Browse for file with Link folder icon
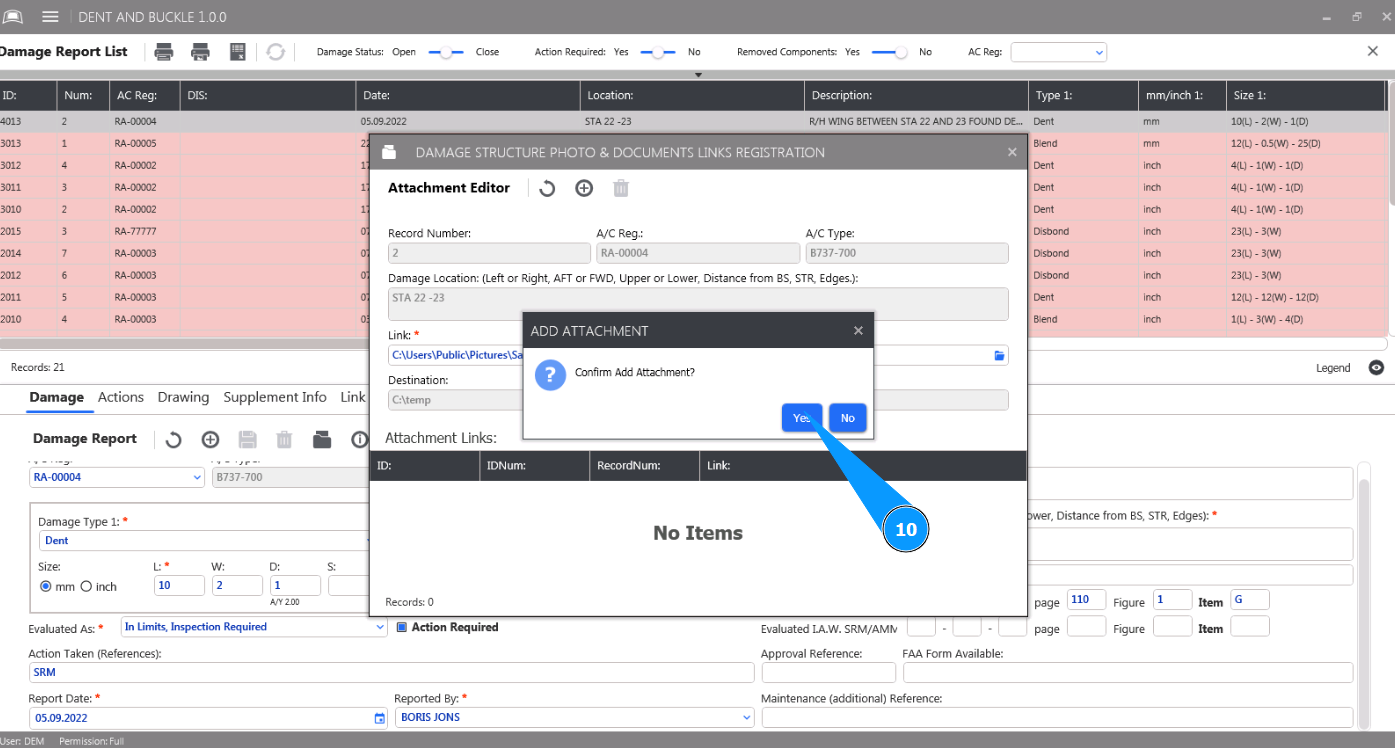Viewport: 1395px width, 748px height. coord(998,355)
